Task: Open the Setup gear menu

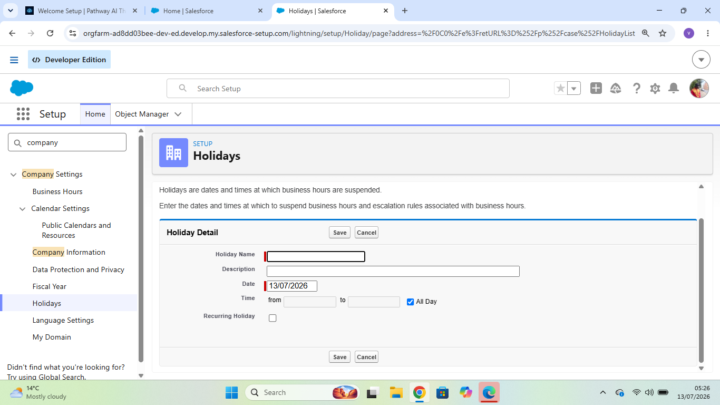Action: pos(655,88)
